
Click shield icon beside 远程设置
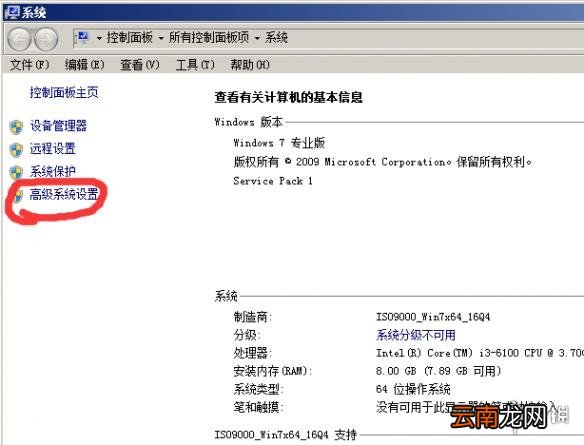pos(16,150)
